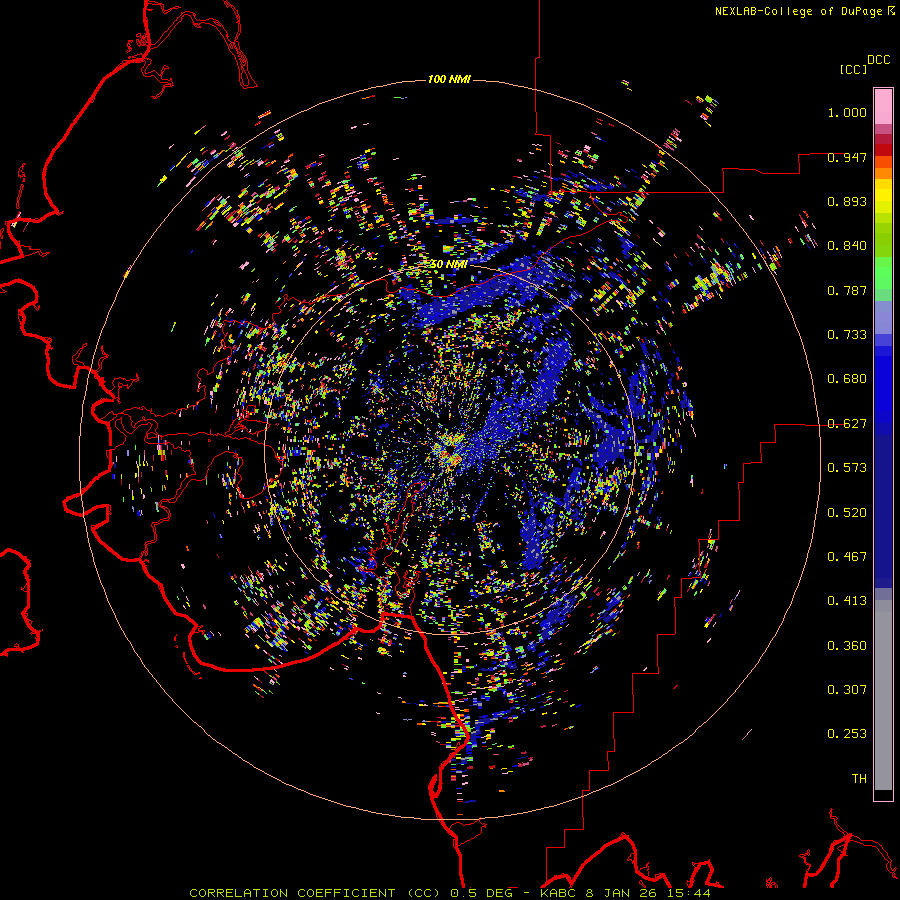Select the DCC label above the legend

pyautogui.click(x=879, y=60)
